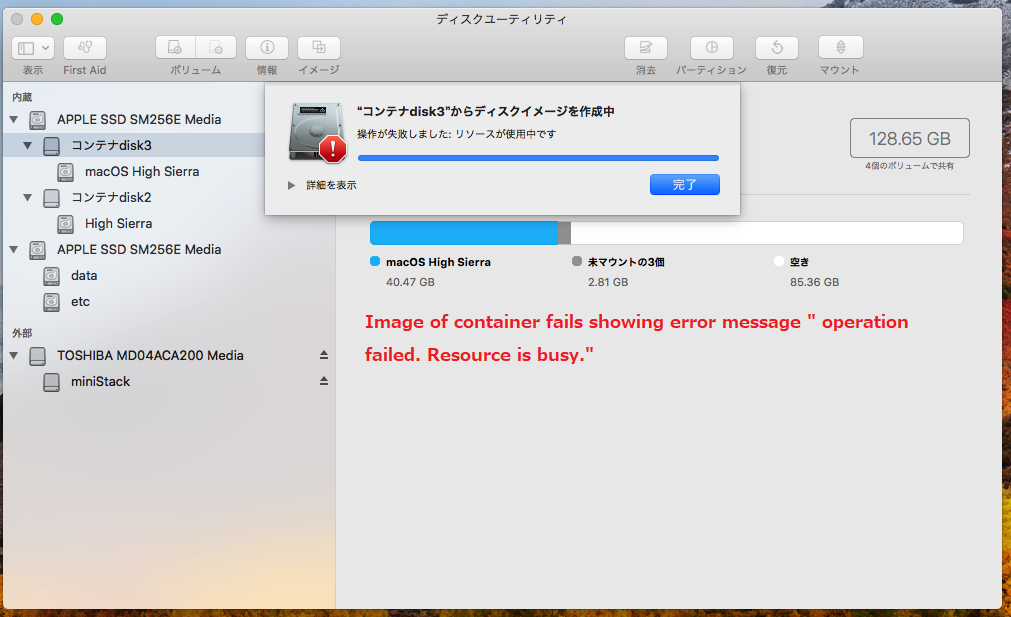The width and height of the screenshot is (1011, 617).
Task: Select macOS High Sierra volume icon
Action: click(65, 171)
